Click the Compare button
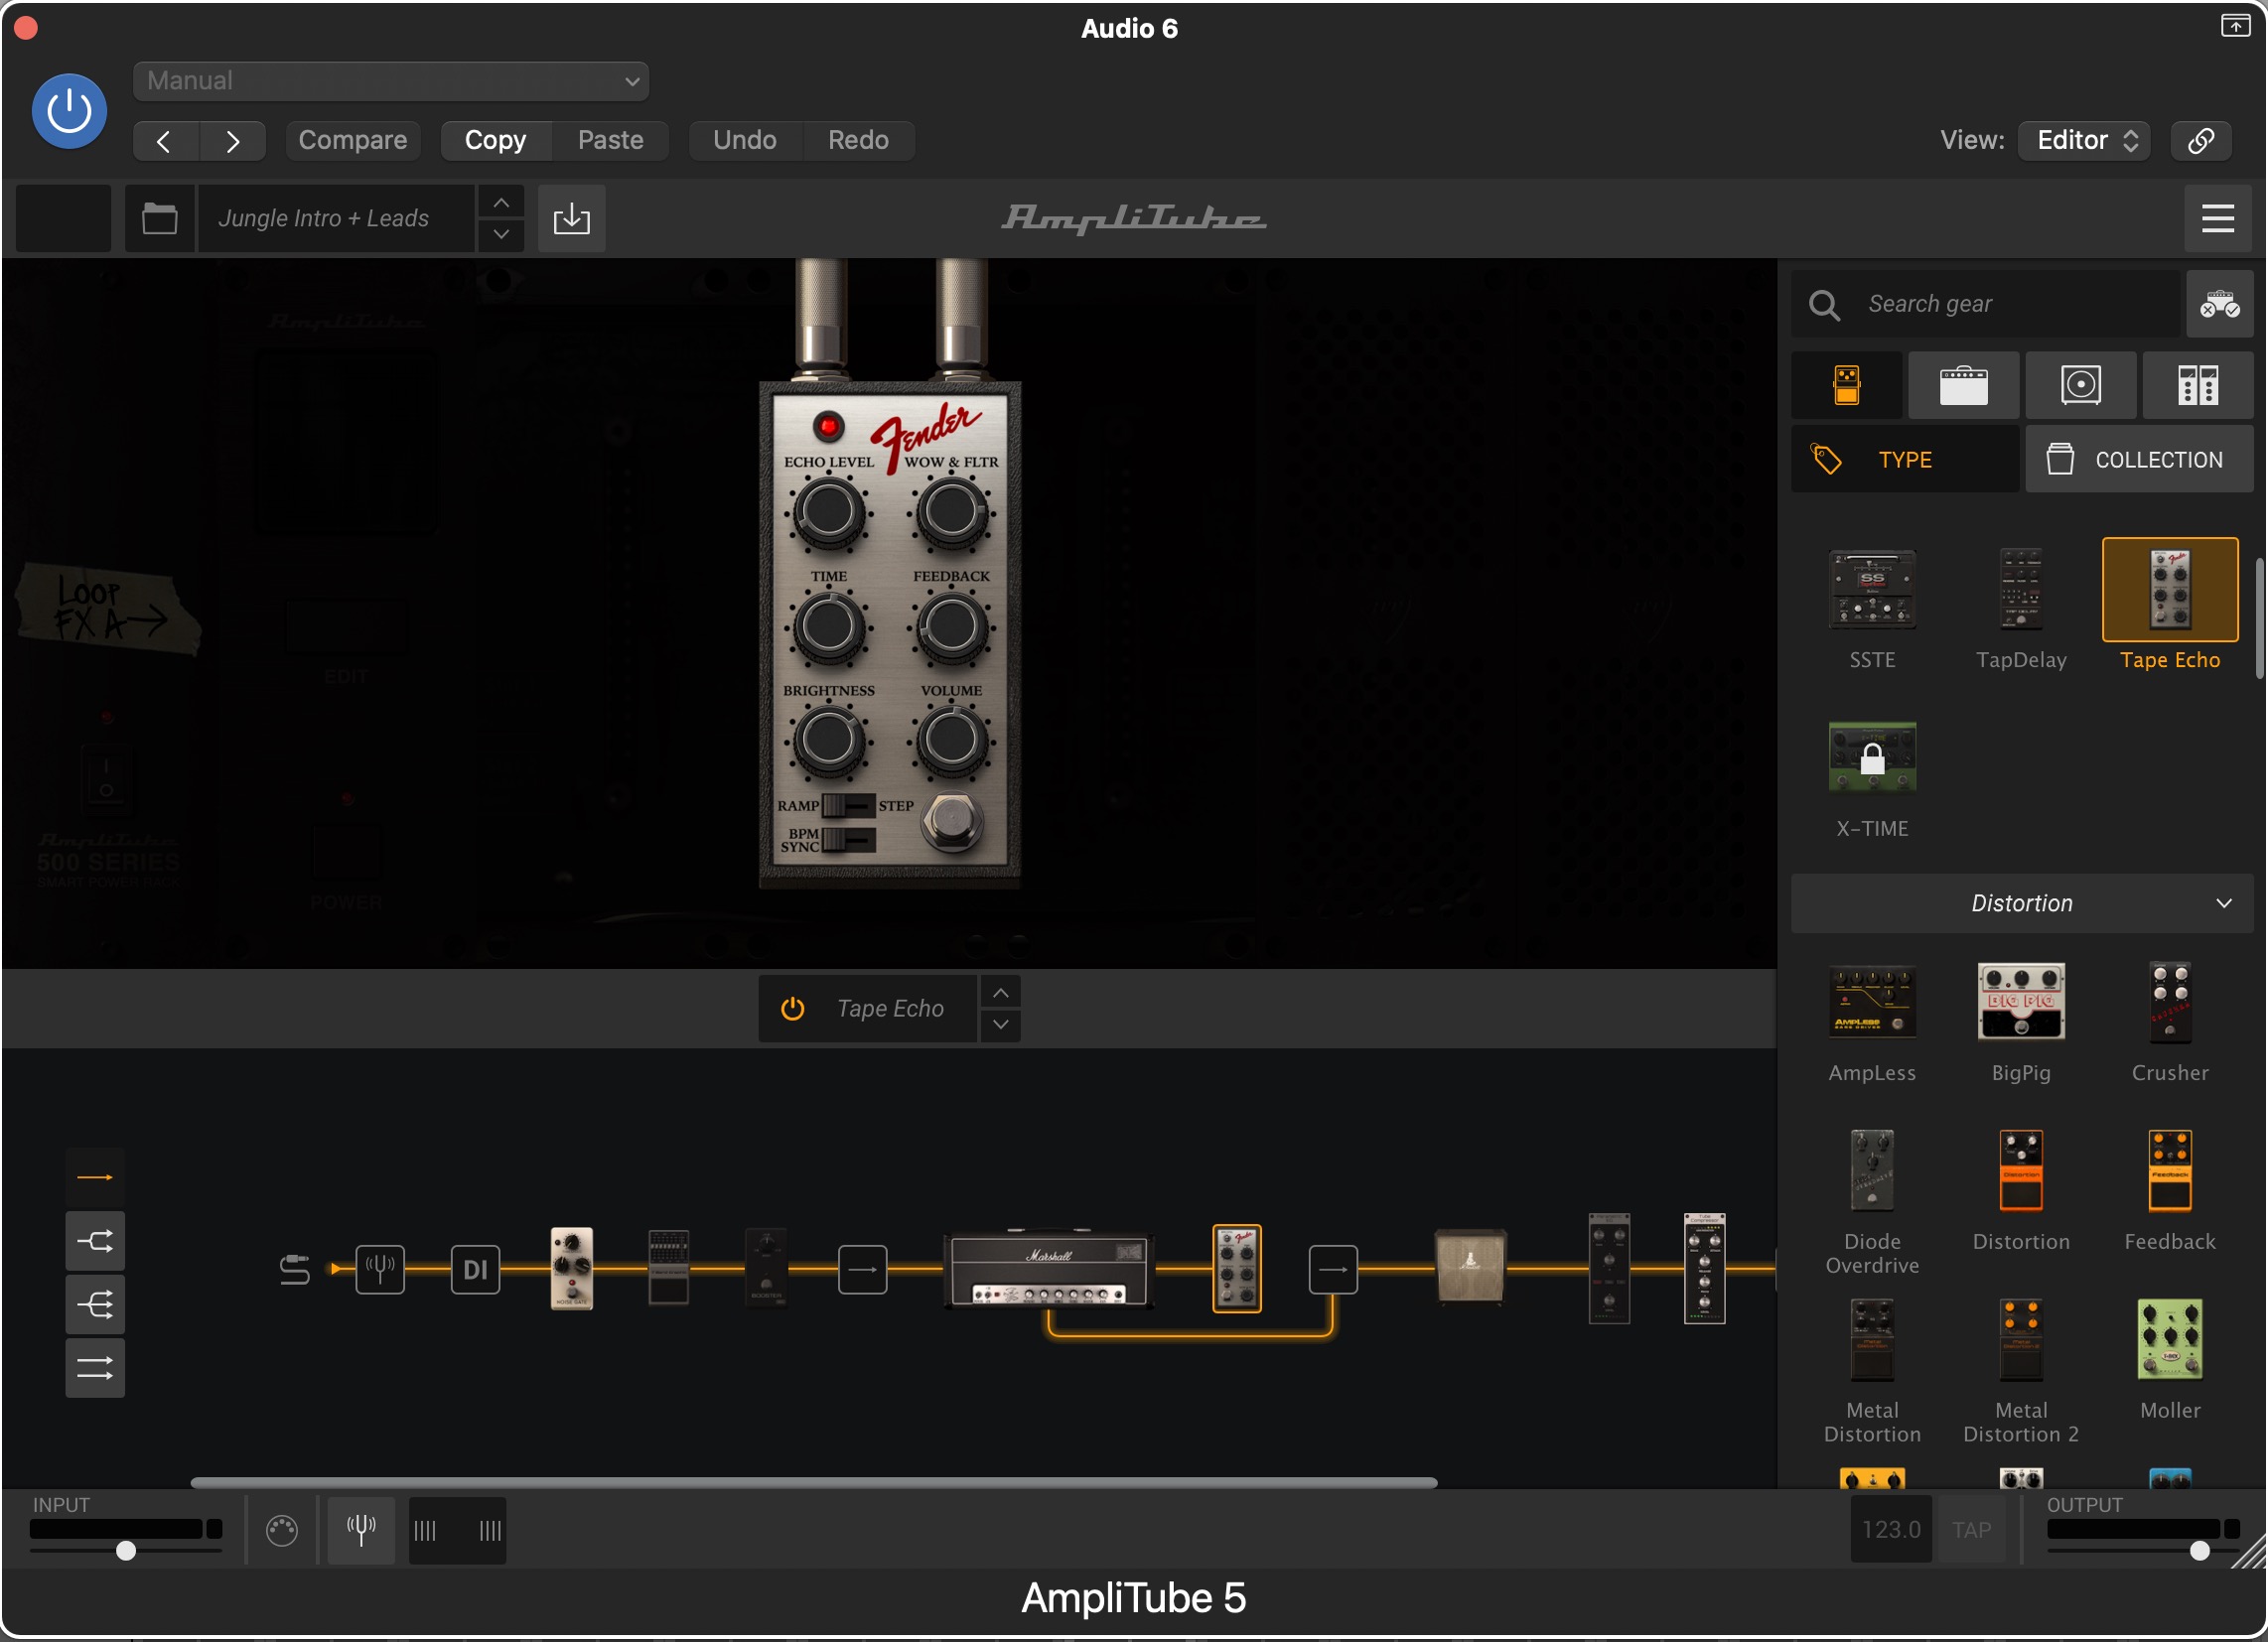Viewport: 2268px width, 1642px height. pos(352,141)
